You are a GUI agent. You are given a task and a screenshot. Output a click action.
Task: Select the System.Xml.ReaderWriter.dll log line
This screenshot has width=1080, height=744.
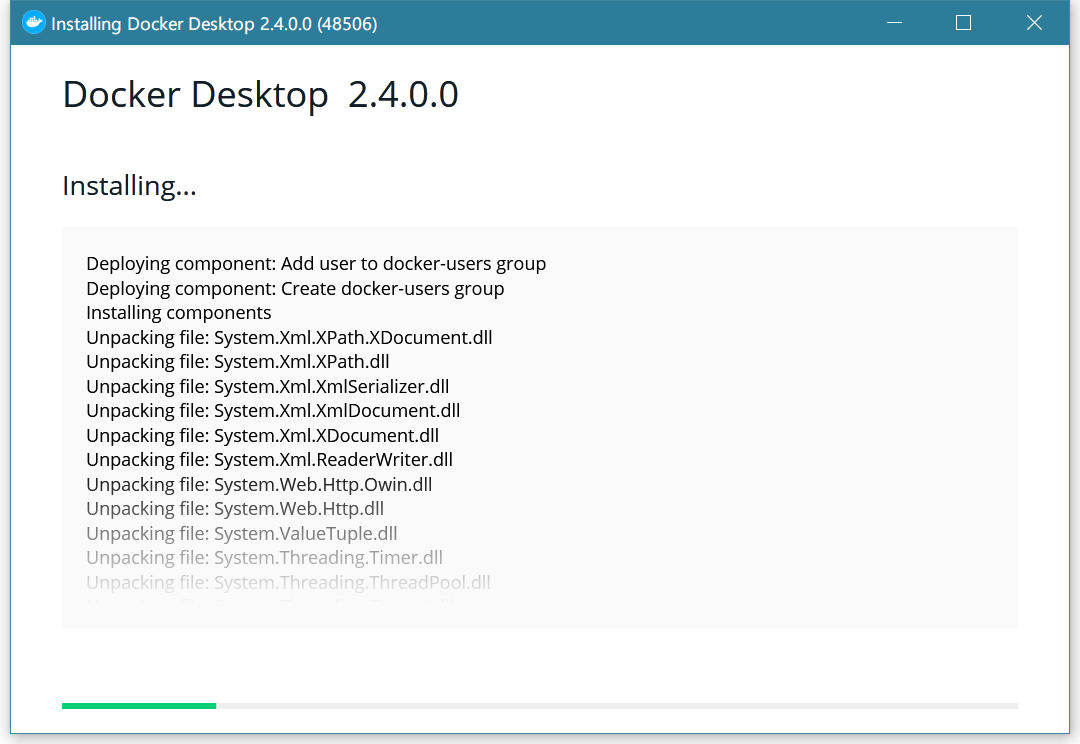click(269, 459)
